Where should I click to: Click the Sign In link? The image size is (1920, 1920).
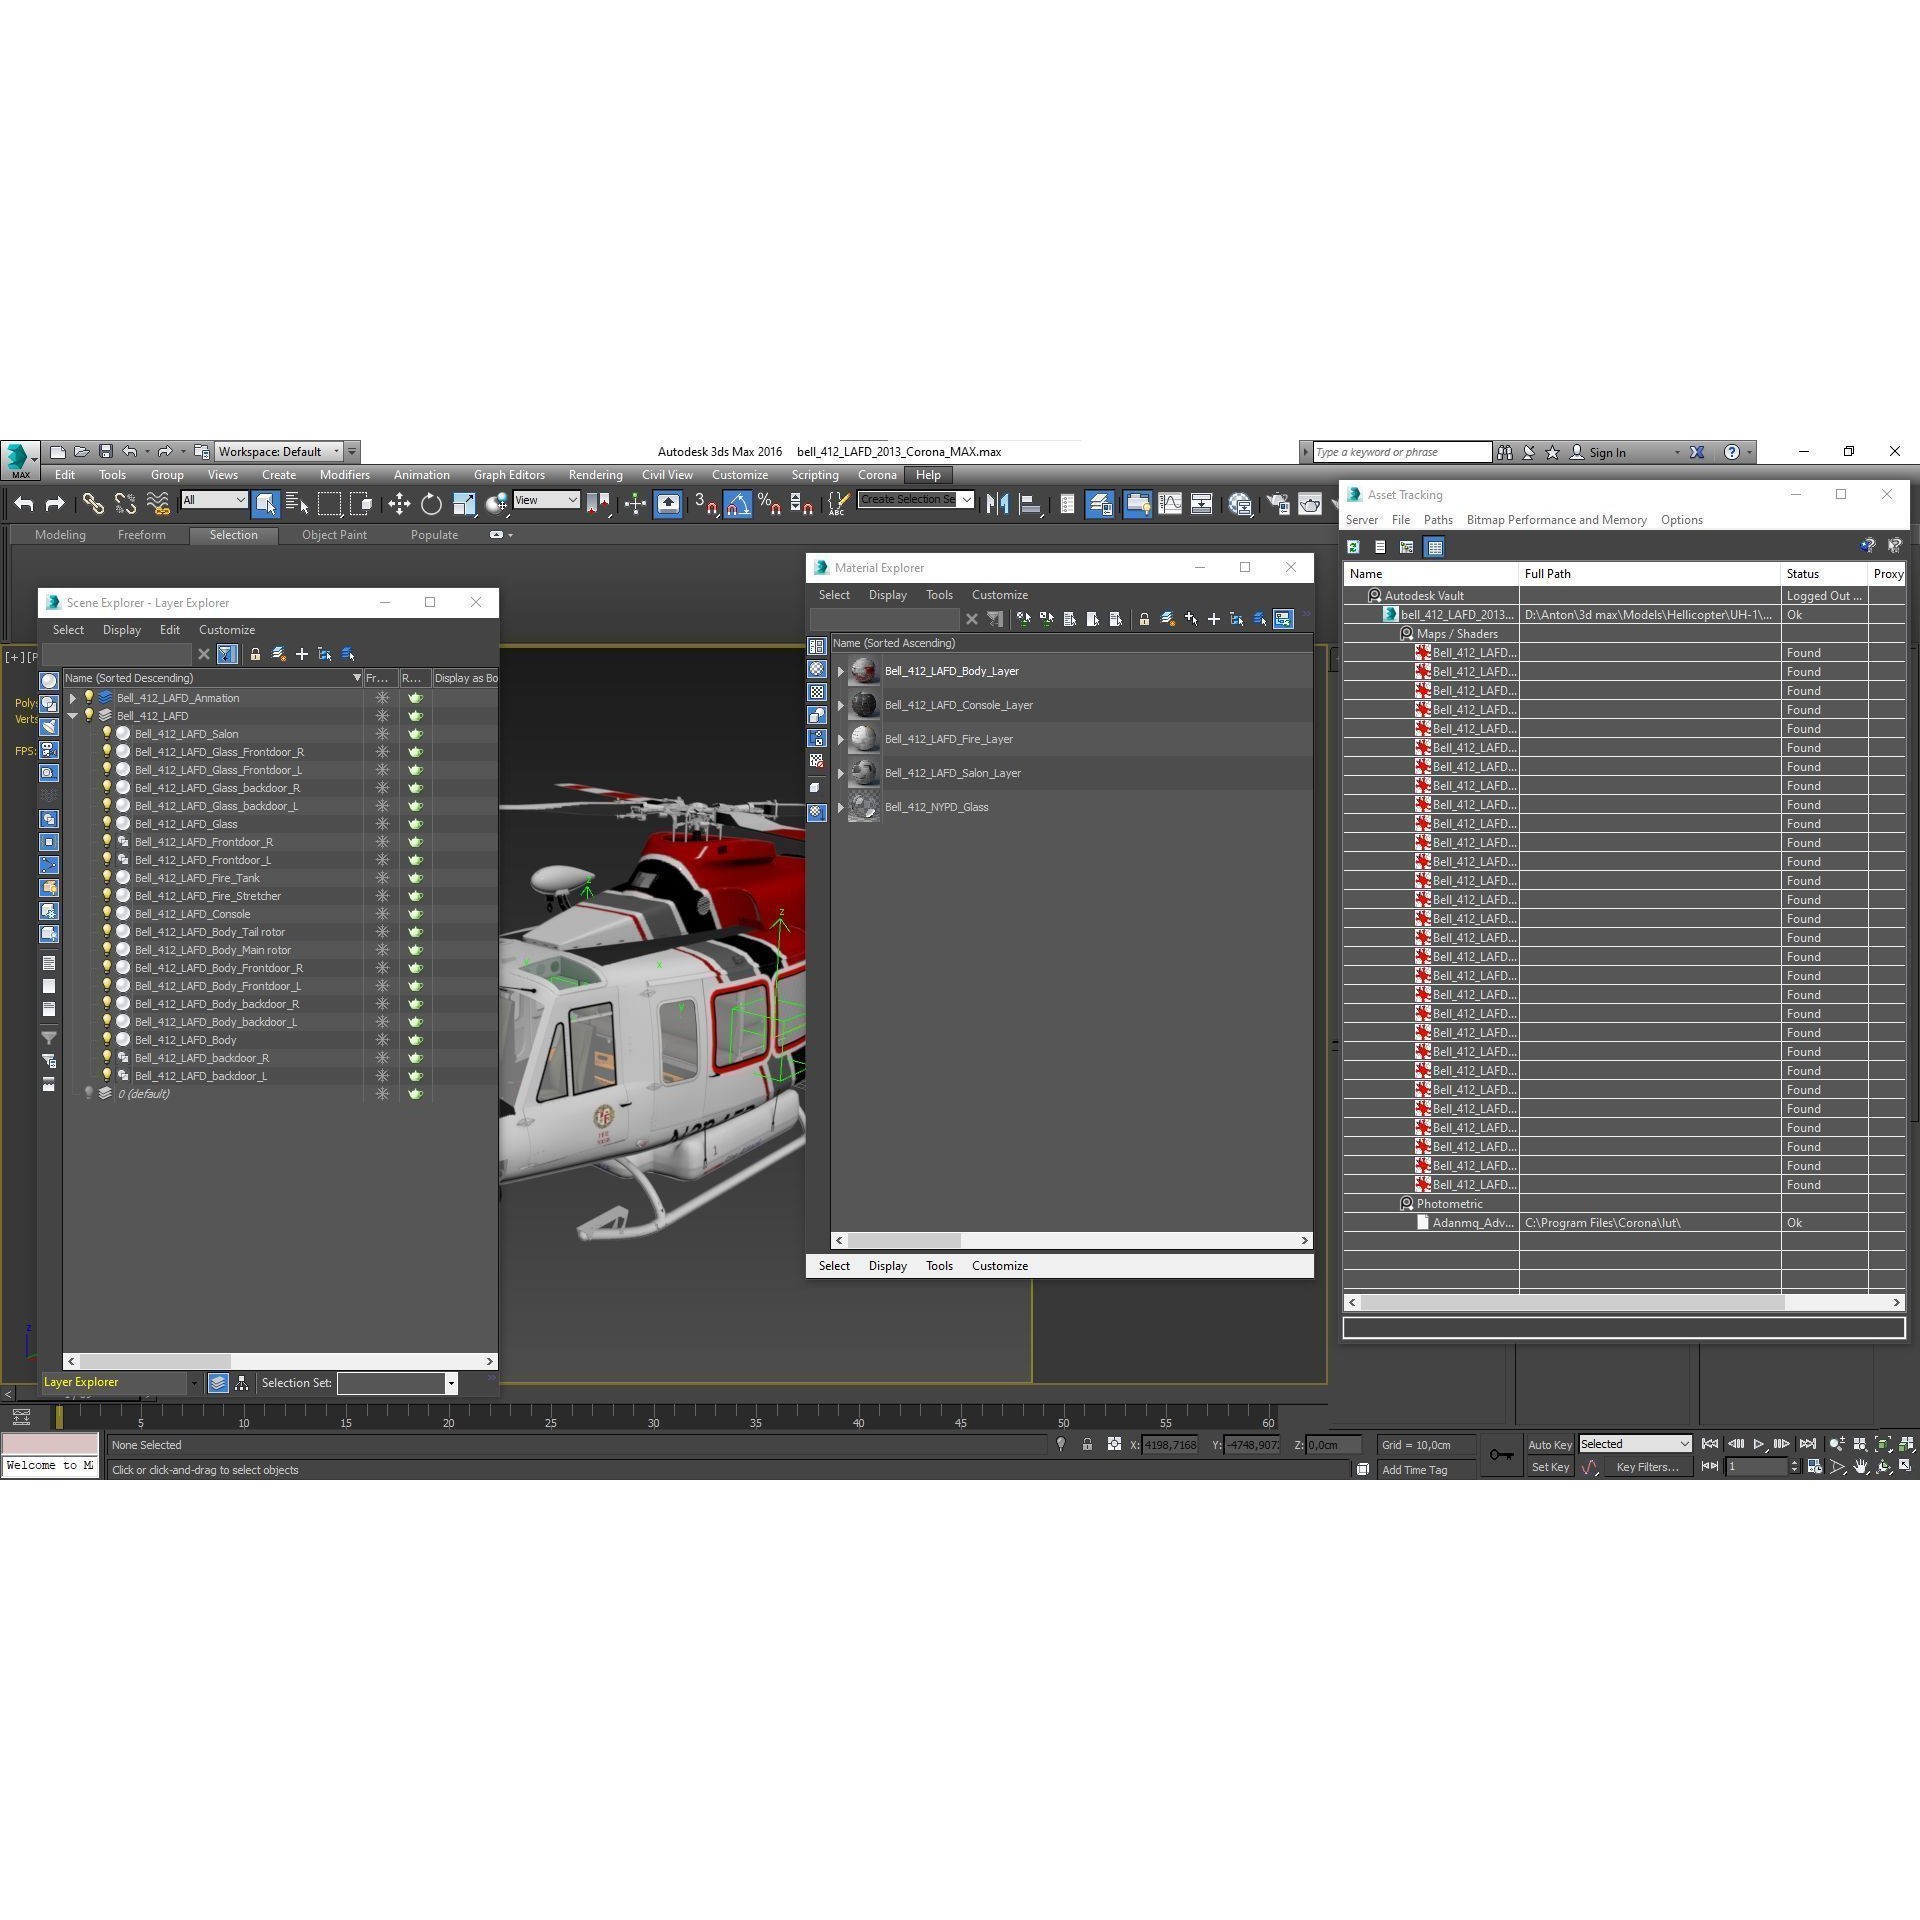click(1607, 452)
